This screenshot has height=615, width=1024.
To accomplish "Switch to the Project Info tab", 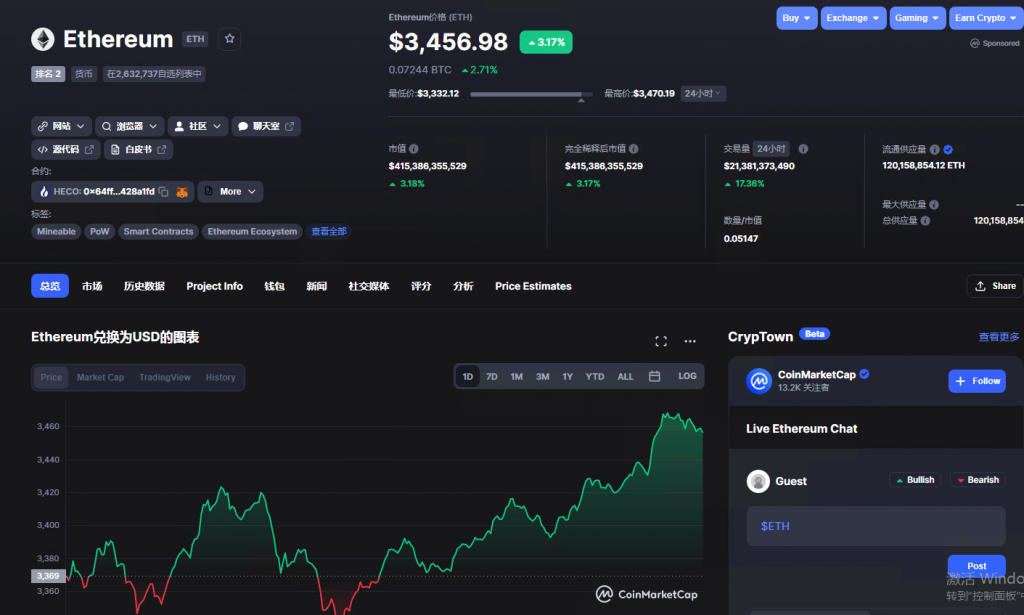I will point(214,286).
